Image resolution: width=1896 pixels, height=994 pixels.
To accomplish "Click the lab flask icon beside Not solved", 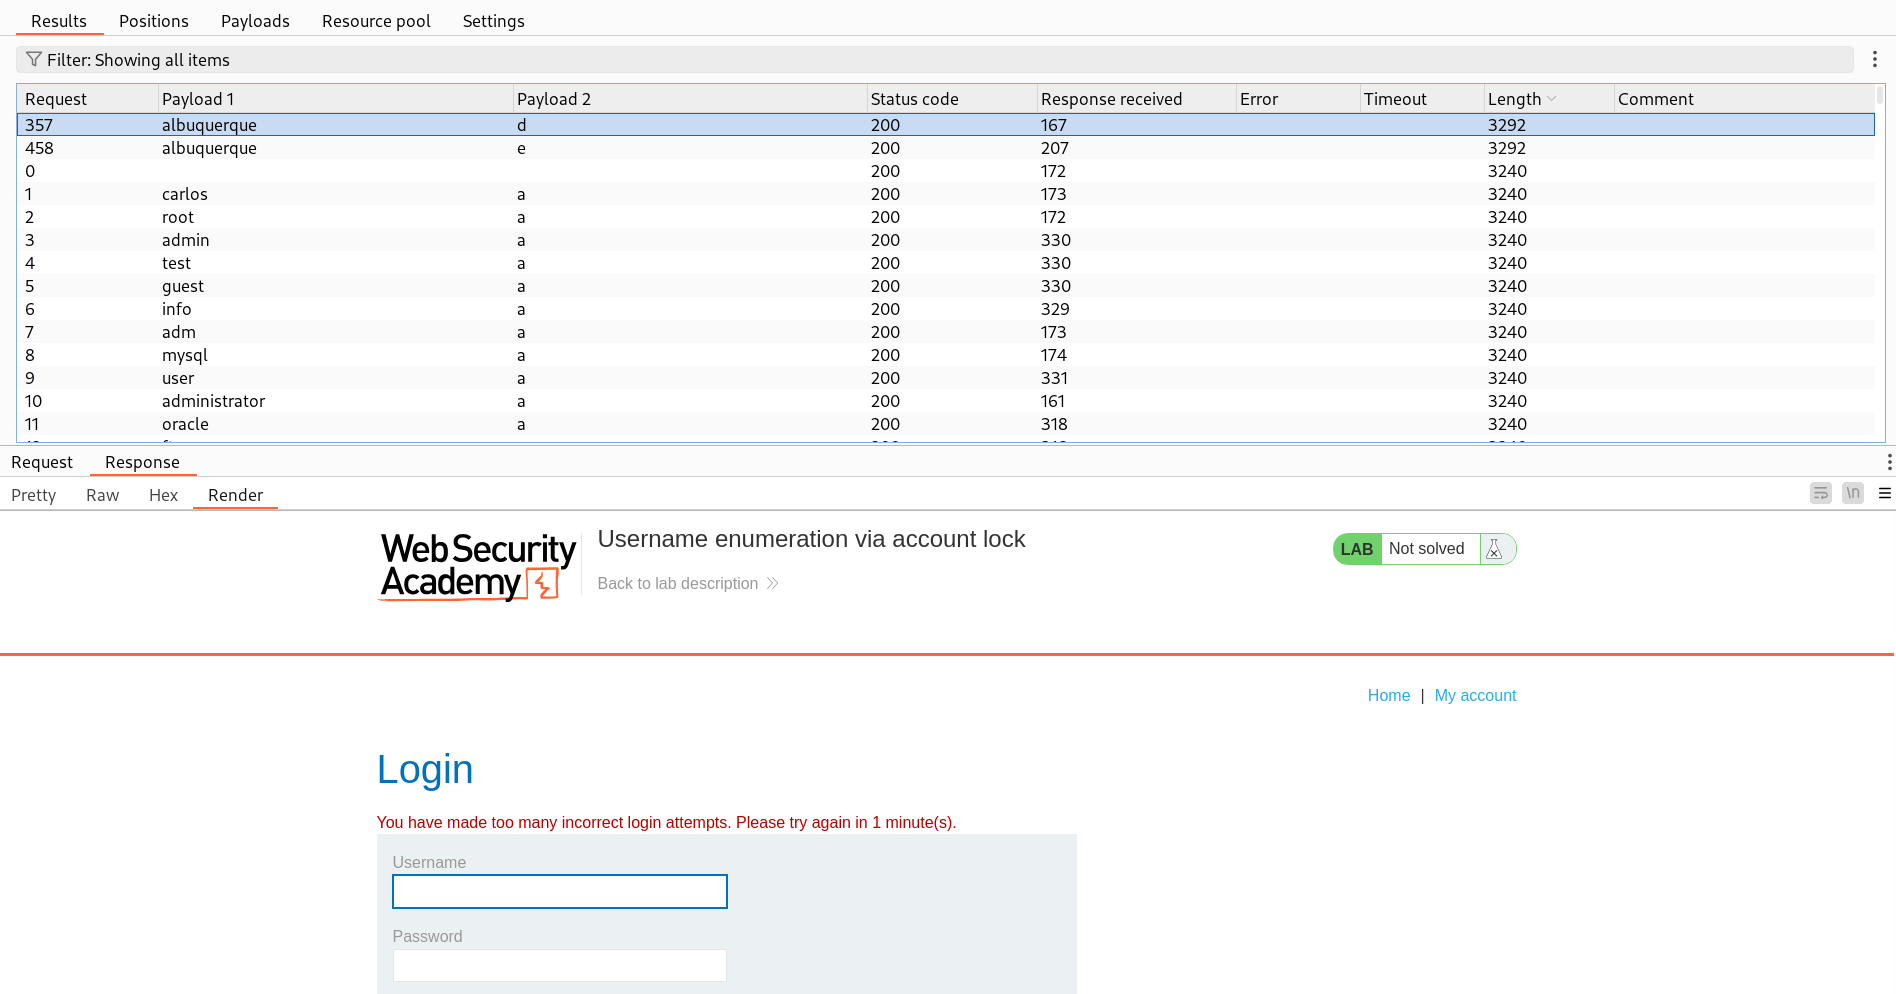I will coord(1495,548).
